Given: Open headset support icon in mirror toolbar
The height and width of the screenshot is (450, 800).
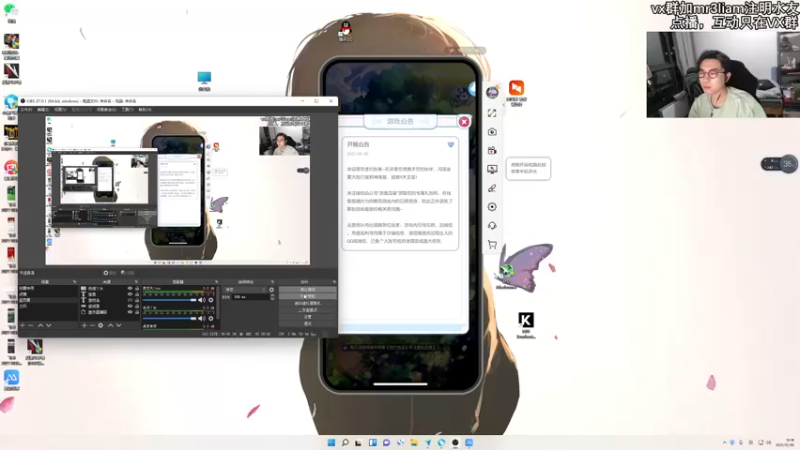Looking at the screenshot, I should tap(492, 226).
